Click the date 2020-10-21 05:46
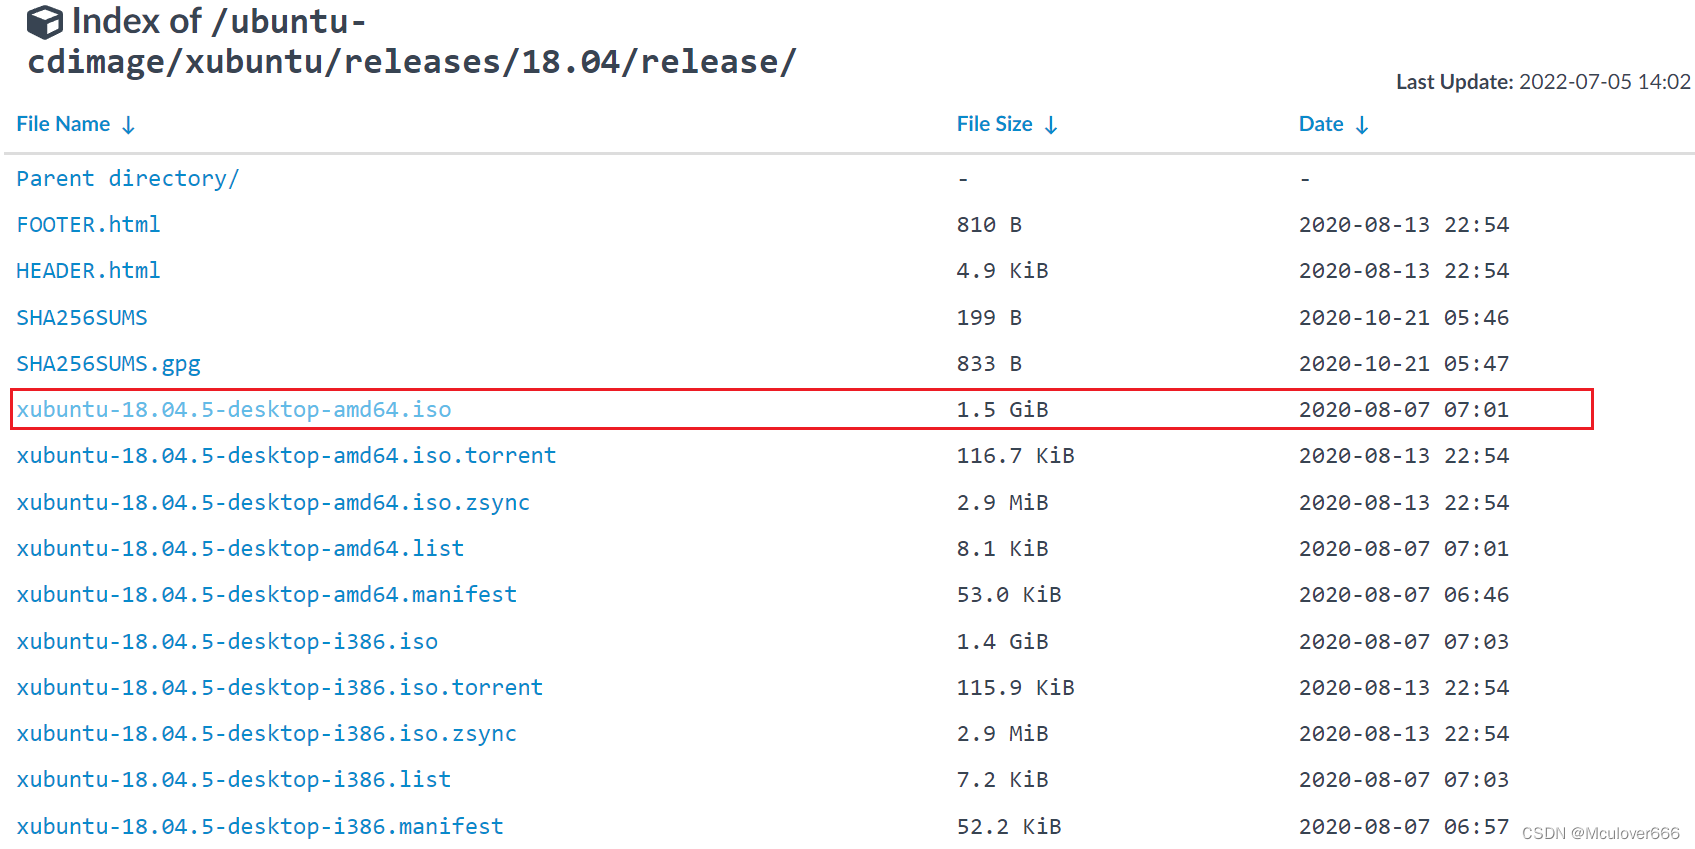Viewport: 1695px width, 849px height. 1404,318
